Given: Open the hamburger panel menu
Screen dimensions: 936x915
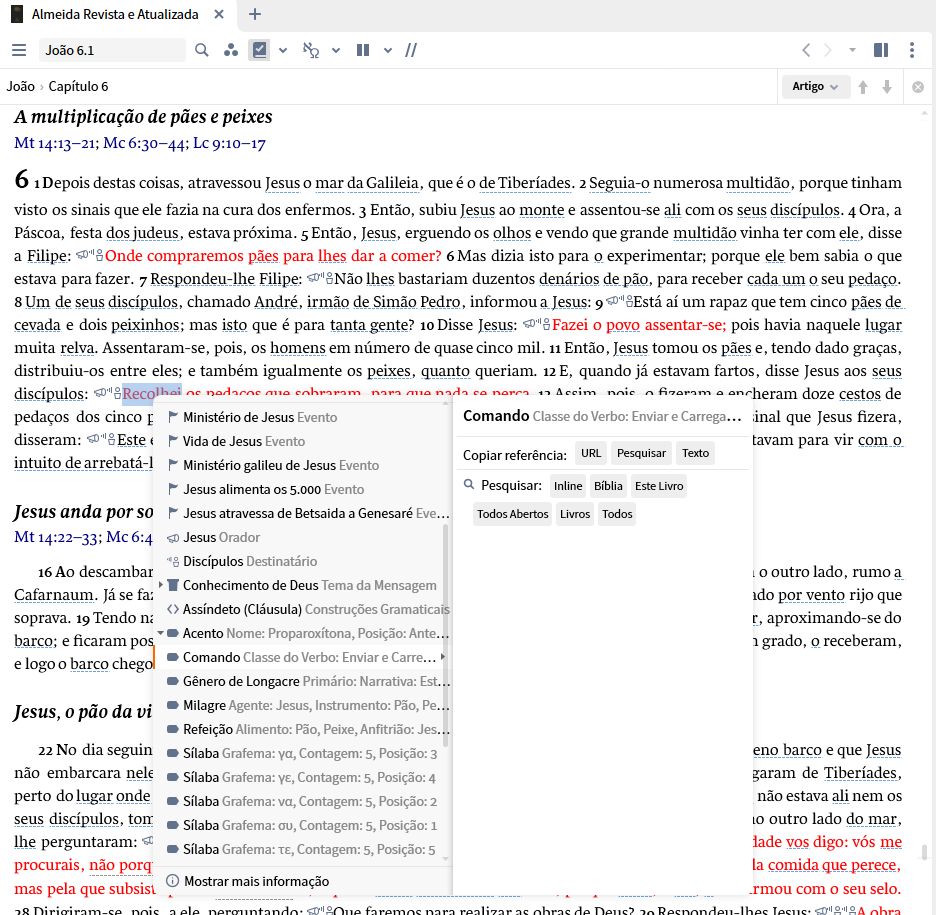Looking at the screenshot, I should click(x=19, y=50).
